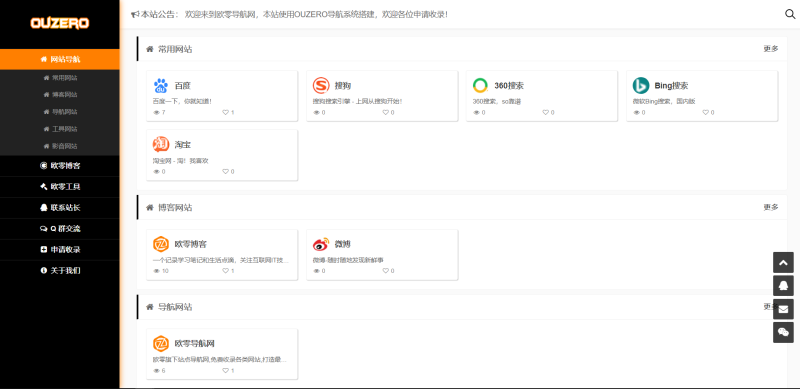Image resolution: width=800 pixels, height=389 pixels.
Task: Open the search magnifier icon
Action: click(790, 14)
